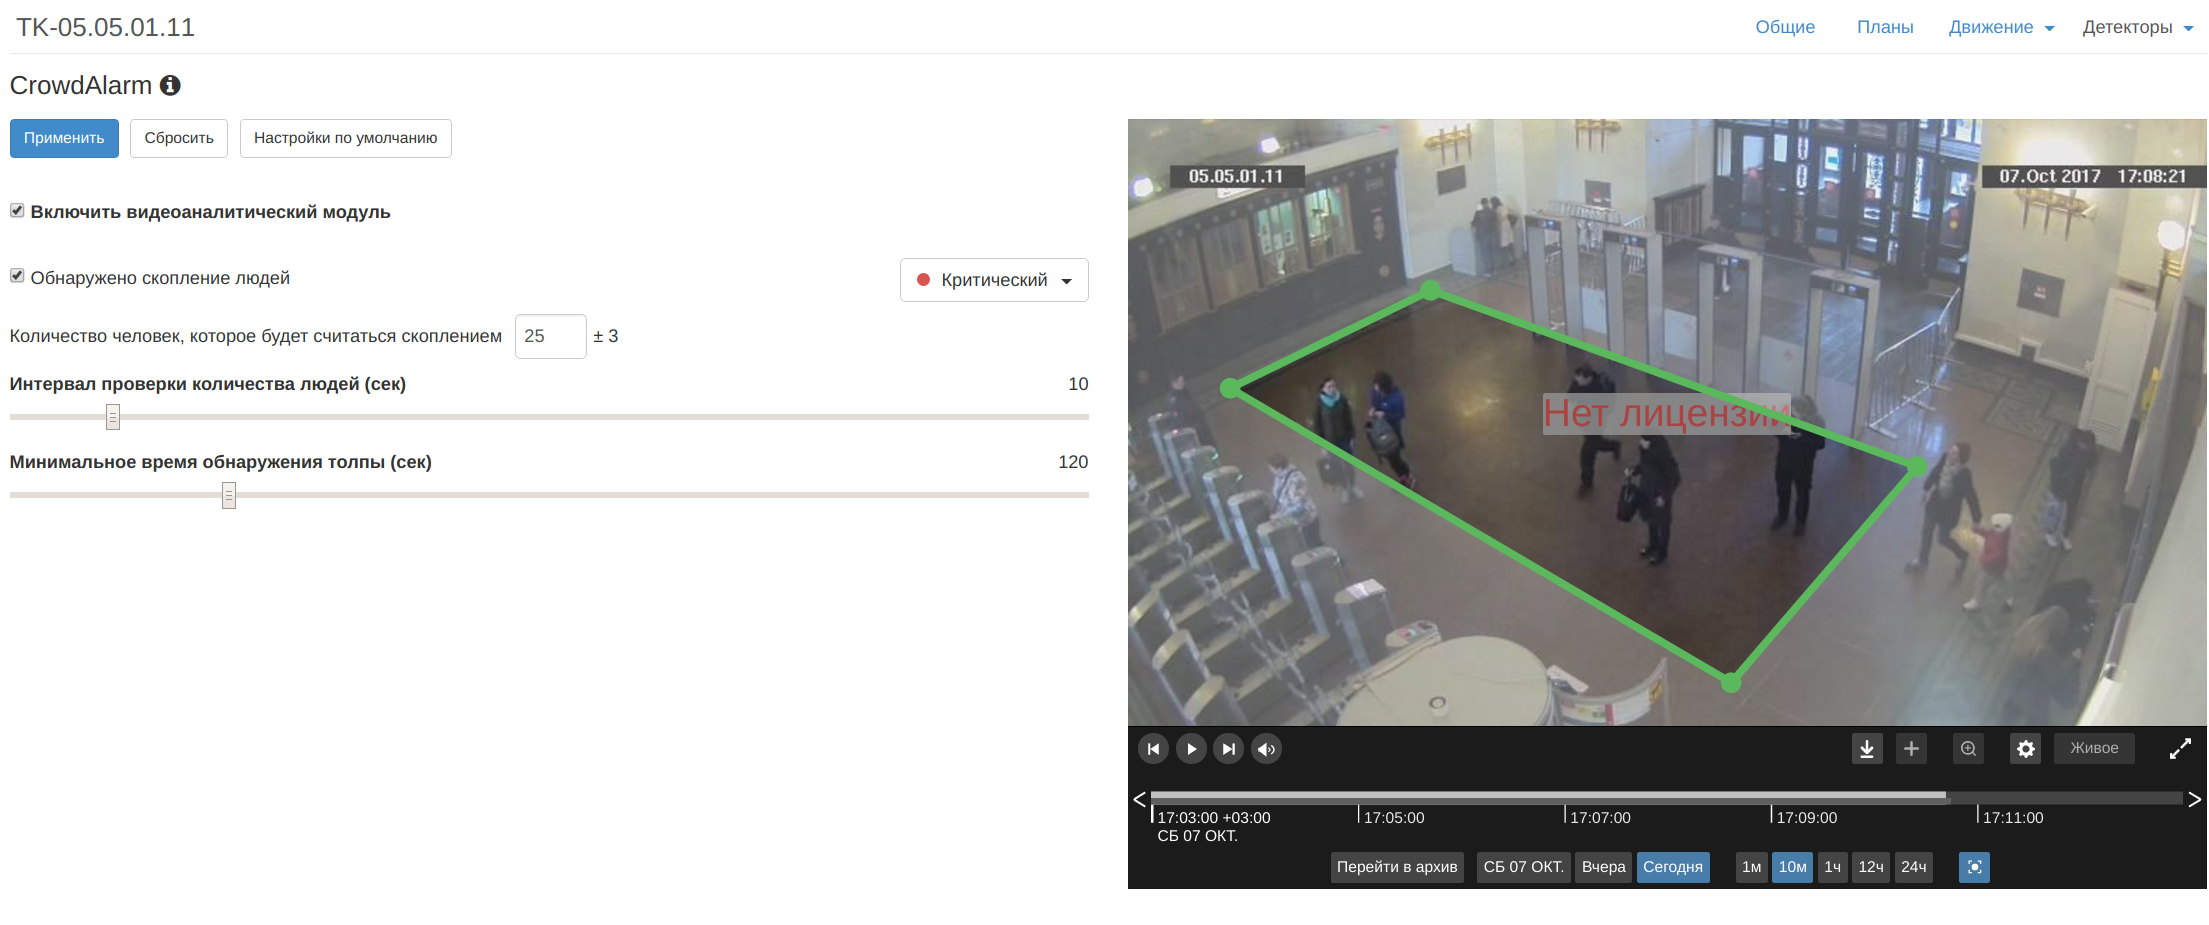Screen dimensions: 2209x925
Task: Shift timeline forward with right arrow
Action: [2194, 799]
